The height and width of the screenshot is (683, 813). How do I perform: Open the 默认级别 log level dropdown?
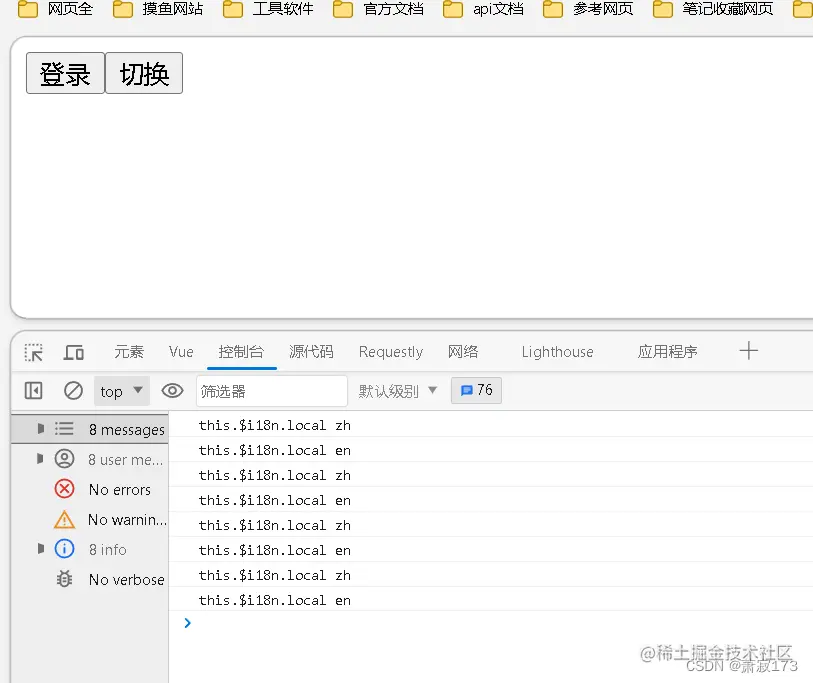pos(398,391)
